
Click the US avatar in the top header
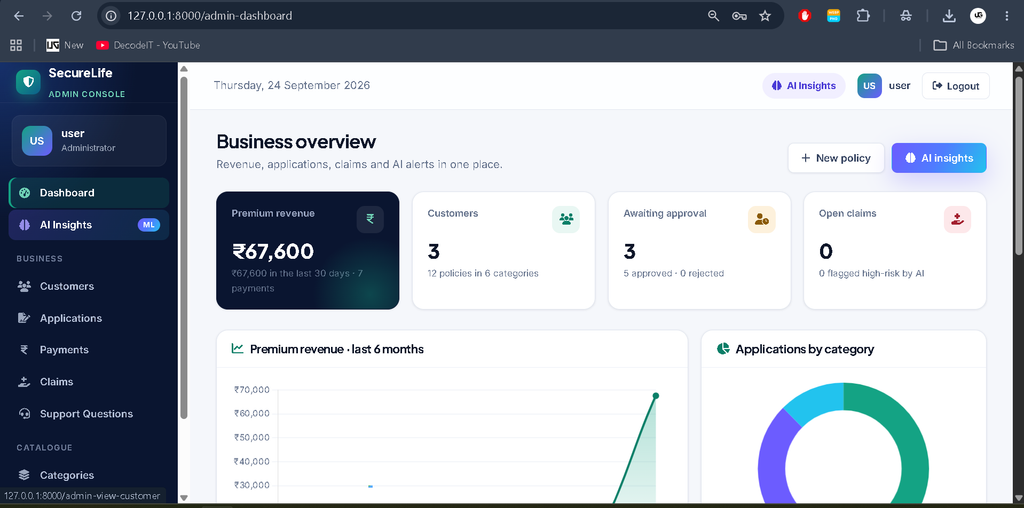[x=869, y=86]
